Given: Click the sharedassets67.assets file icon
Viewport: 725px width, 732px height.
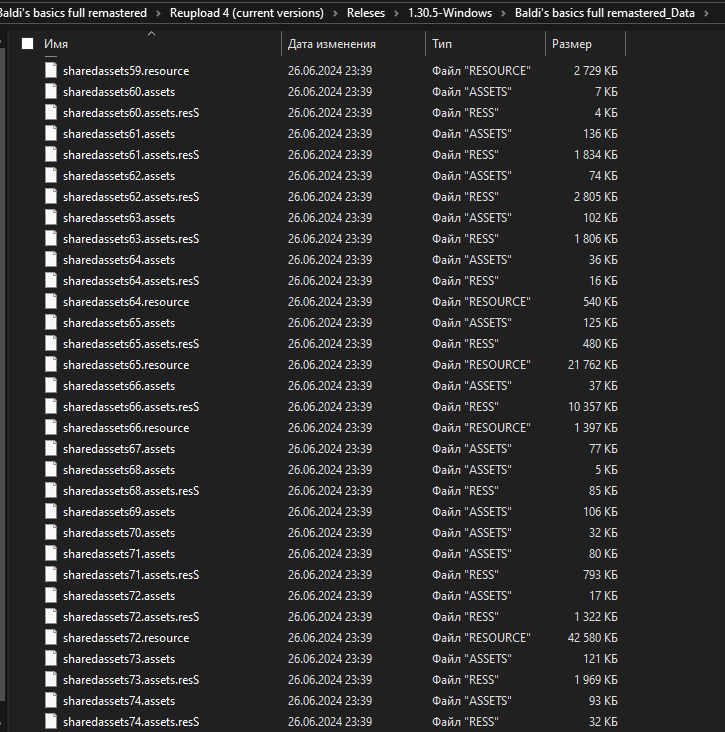Looking at the screenshot, I should click(51, 449).
